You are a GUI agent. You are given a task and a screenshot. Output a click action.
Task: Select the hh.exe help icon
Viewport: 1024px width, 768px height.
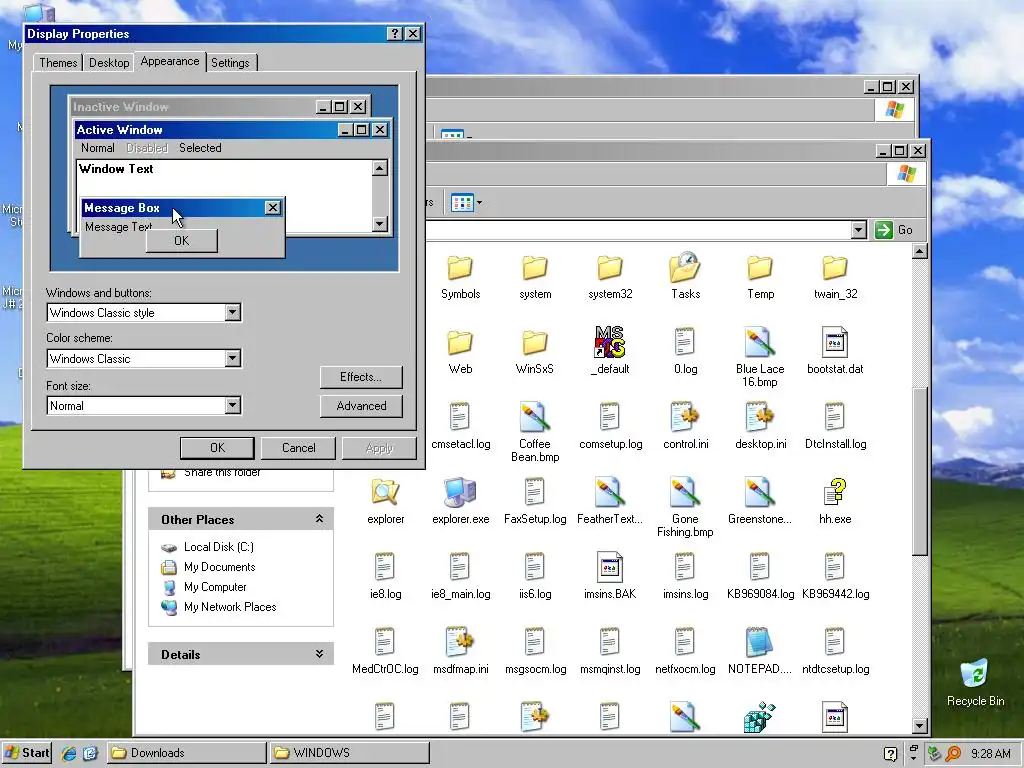(835, 492)
